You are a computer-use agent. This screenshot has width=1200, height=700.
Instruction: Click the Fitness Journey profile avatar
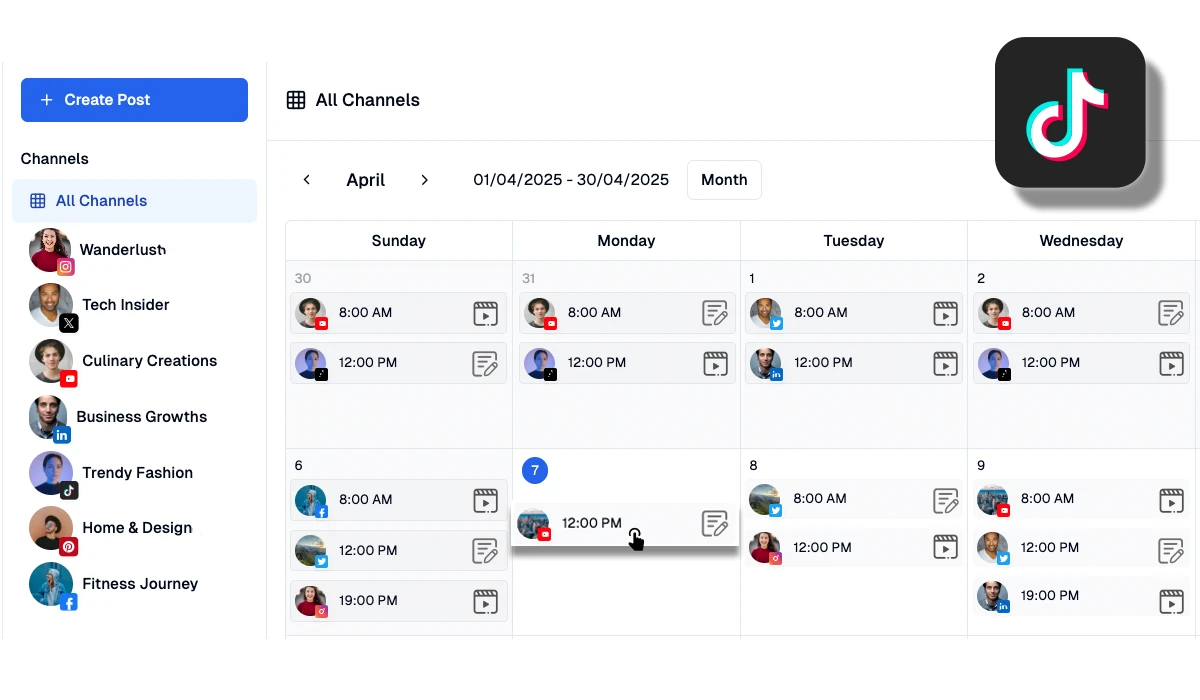(50, 584)
